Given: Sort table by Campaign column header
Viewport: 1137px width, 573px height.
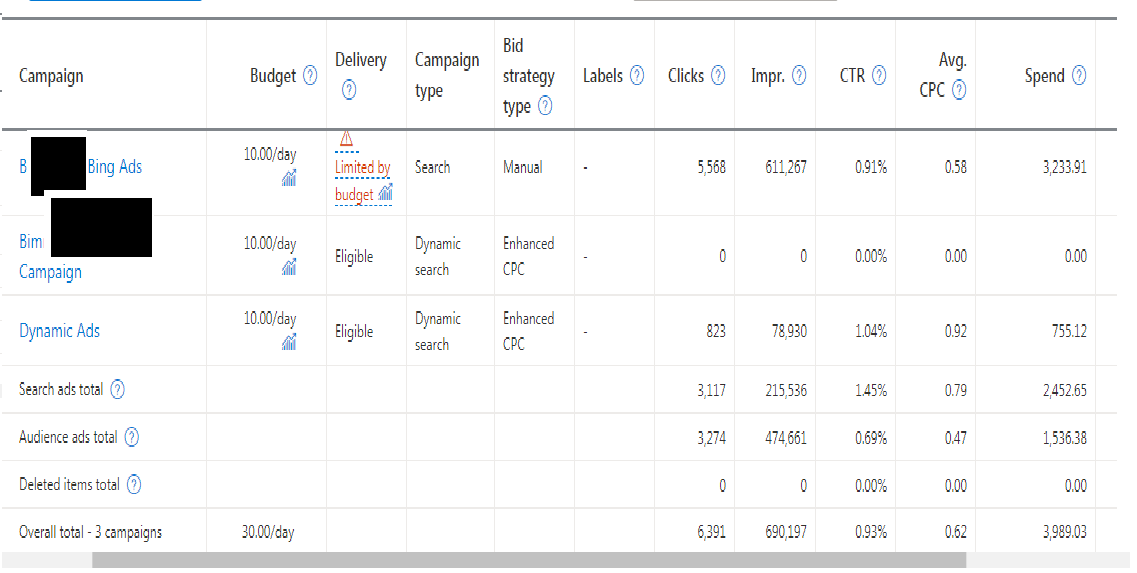Looking at the screenshot, I should click(x=51, y=76).
